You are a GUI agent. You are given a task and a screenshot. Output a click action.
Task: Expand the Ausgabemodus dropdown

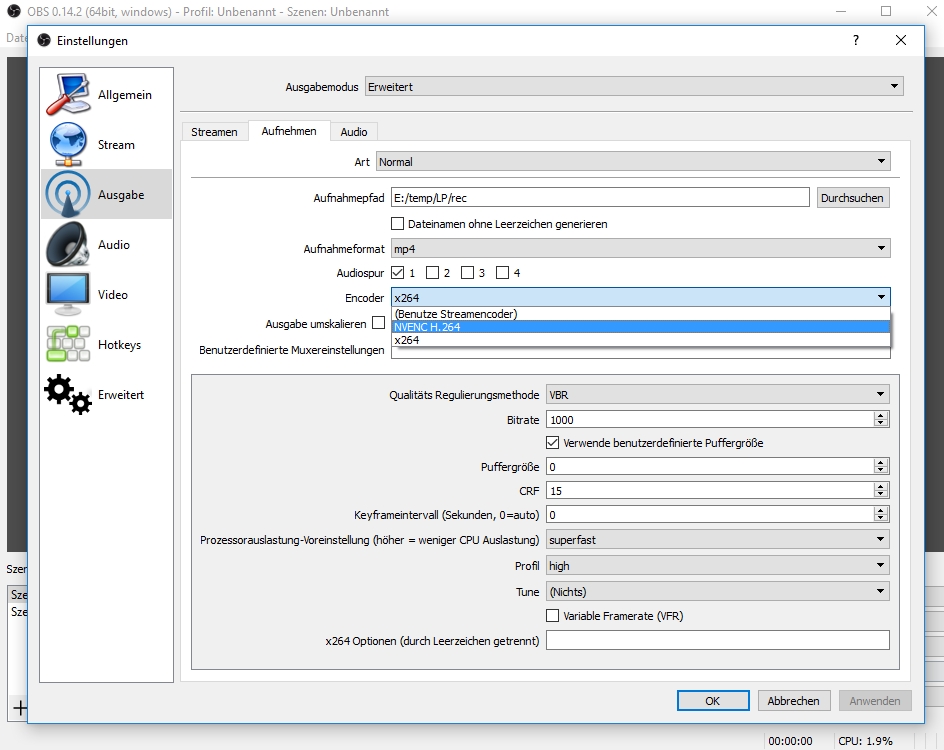pyautogui.click(x=634, y=87)
